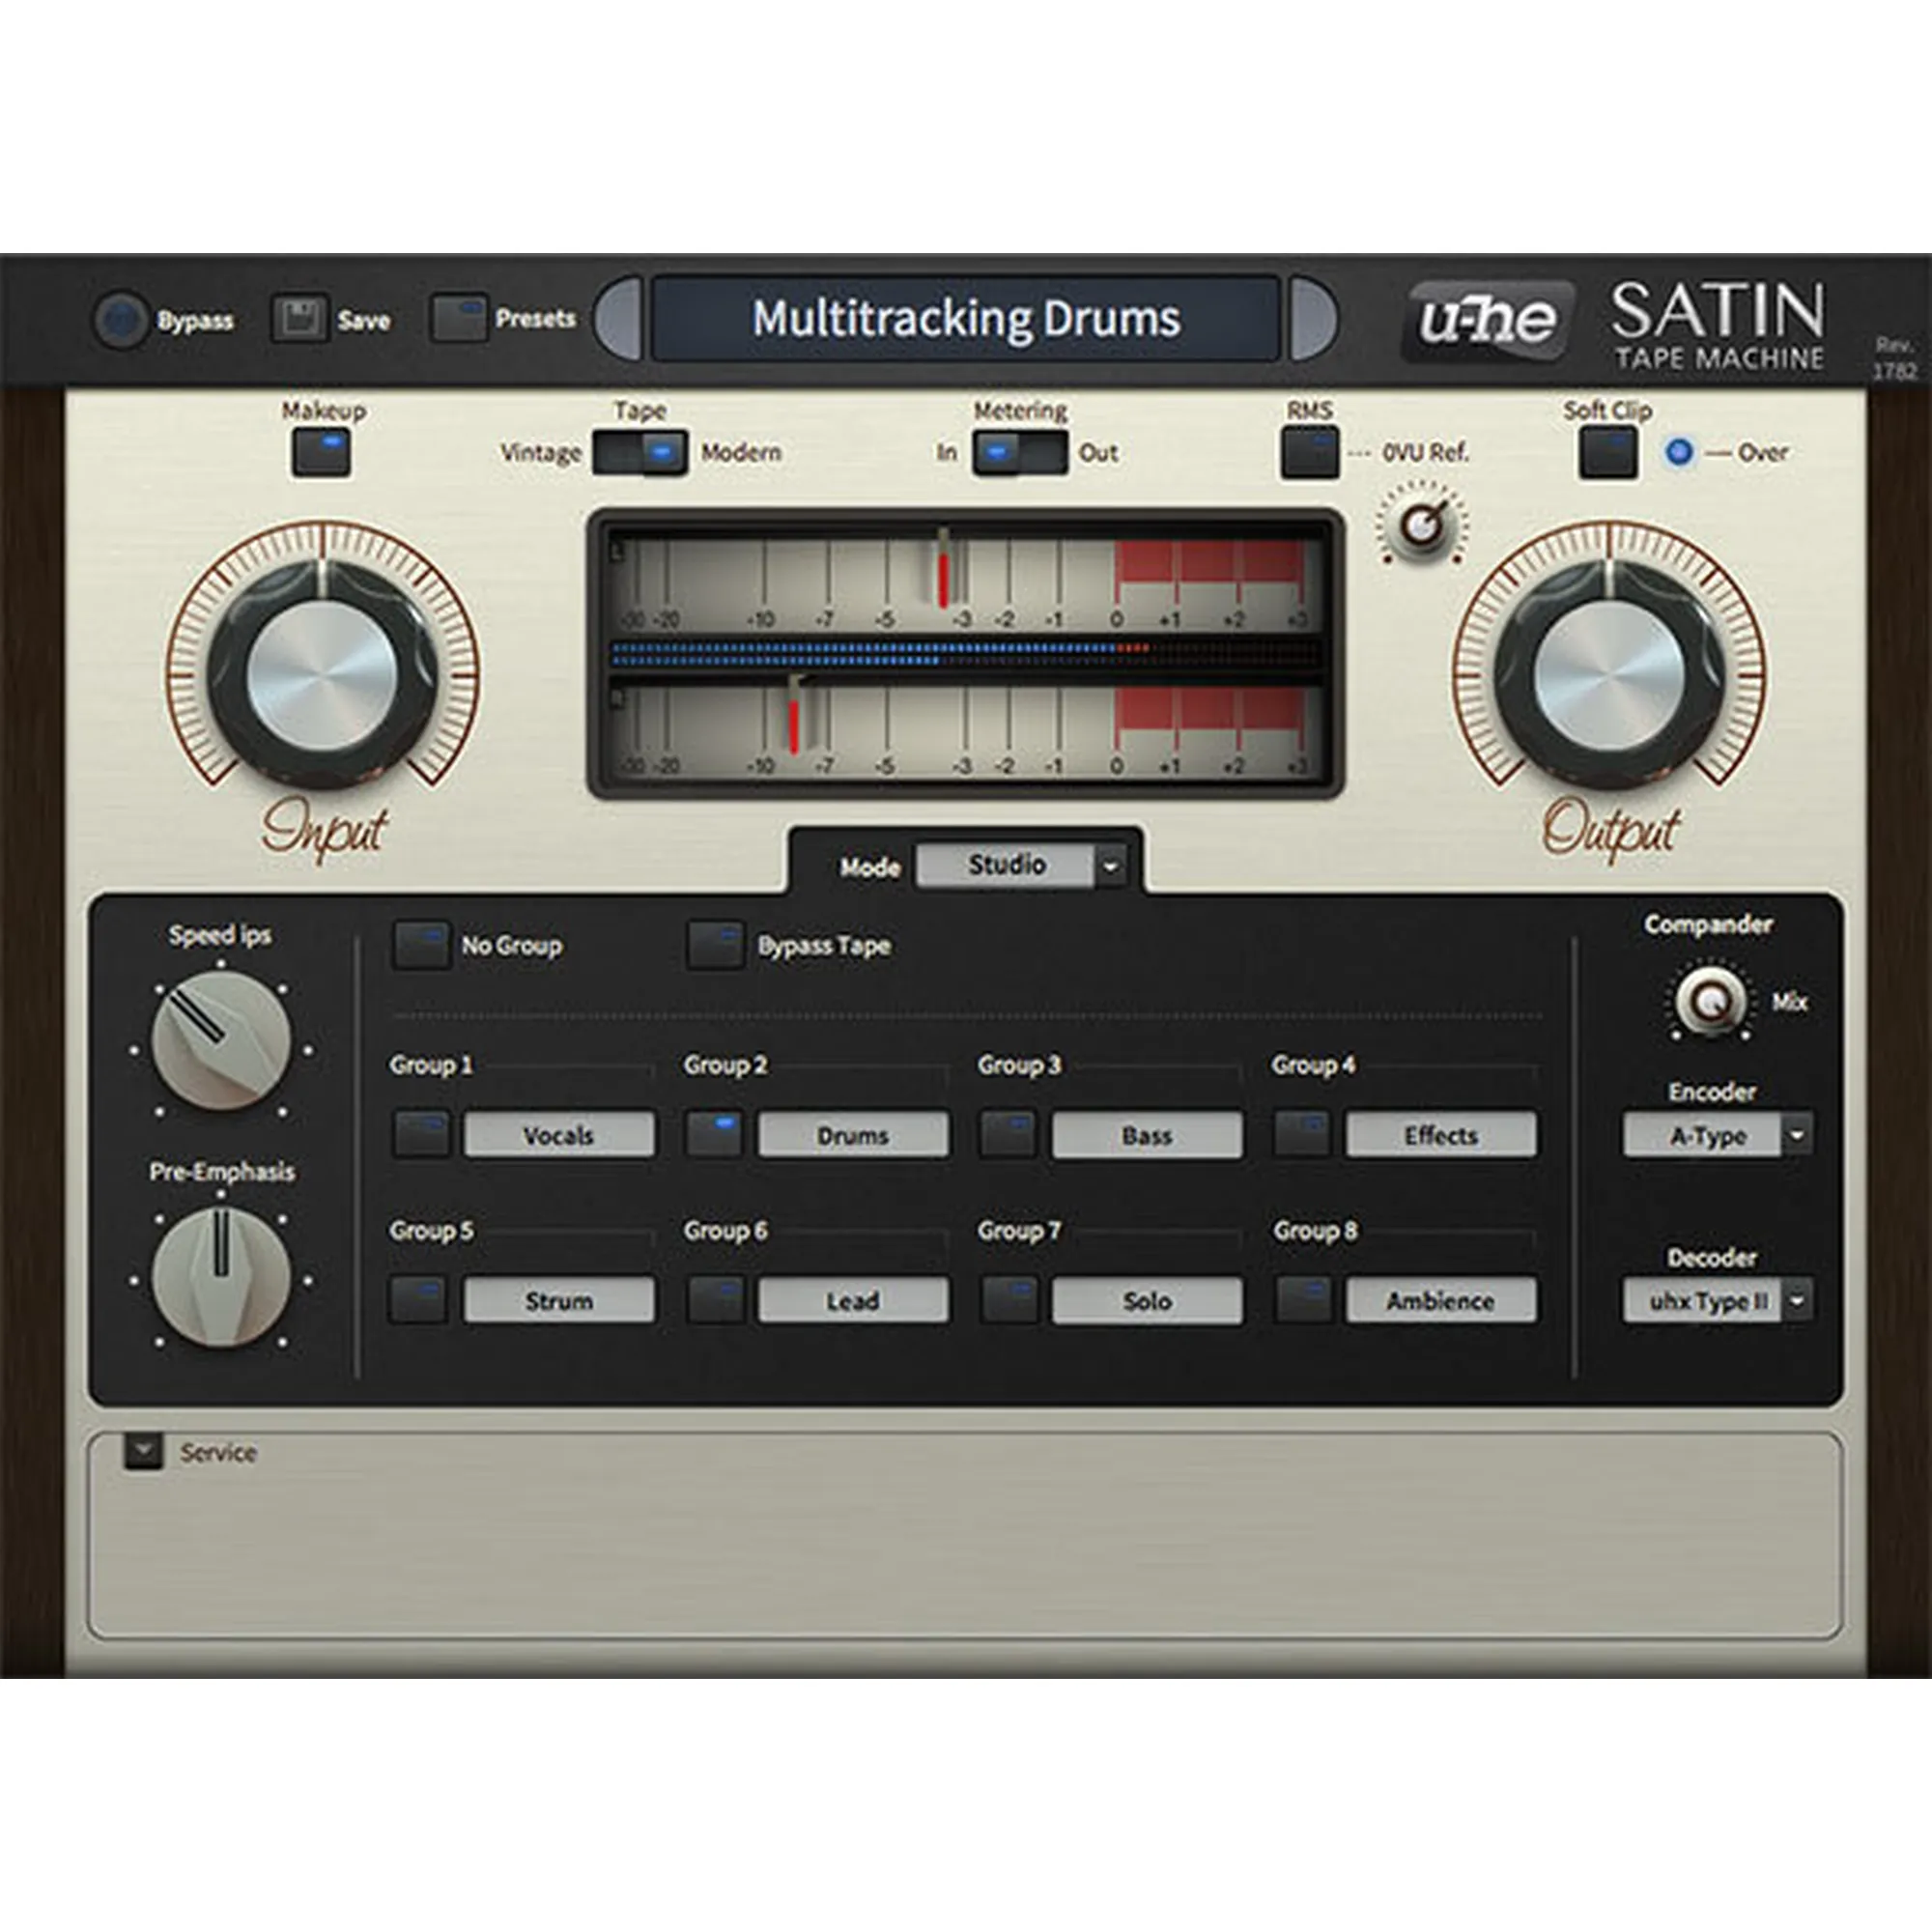The image size is (1932, 1932).
Task: Click the Bass group name field
Action: pyautogui.click(x=1147, y=1135)
